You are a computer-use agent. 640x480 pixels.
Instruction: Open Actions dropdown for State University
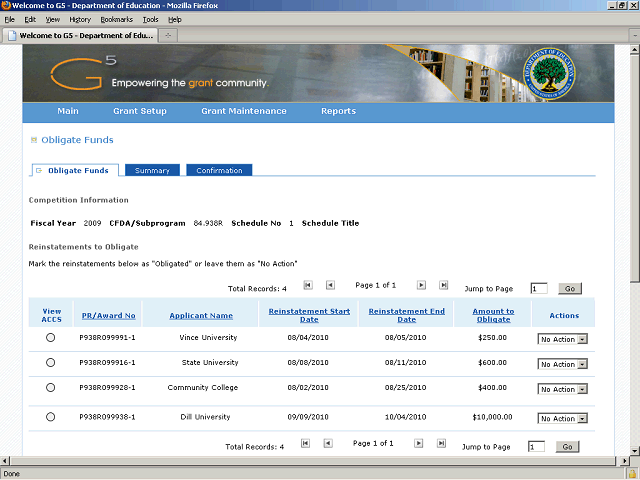tap(562, 364)
